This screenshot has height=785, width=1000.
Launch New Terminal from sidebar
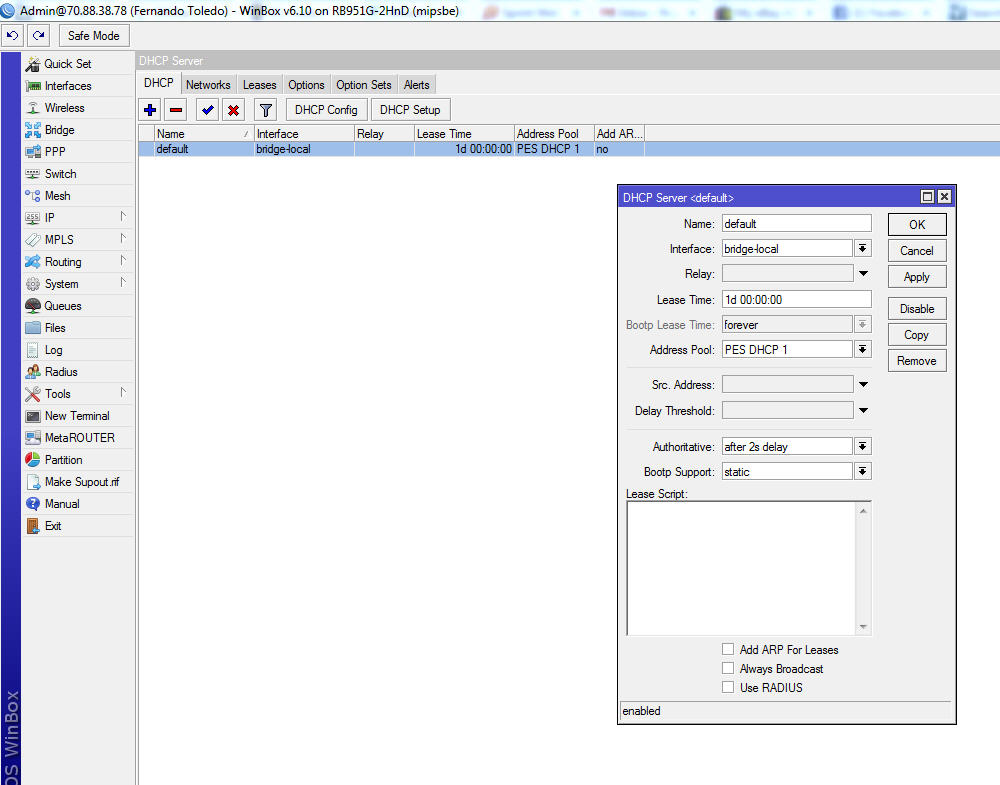tap(78, 416)
